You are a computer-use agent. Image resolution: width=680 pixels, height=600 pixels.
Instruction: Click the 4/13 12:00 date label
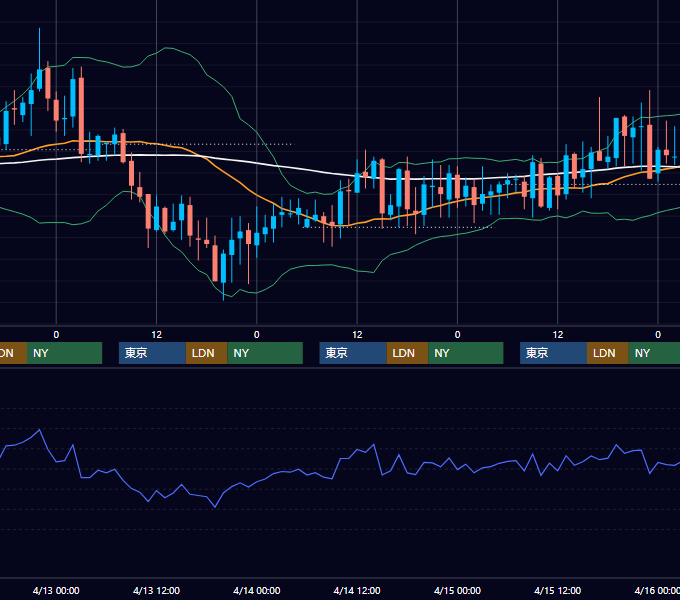(156, 590)
